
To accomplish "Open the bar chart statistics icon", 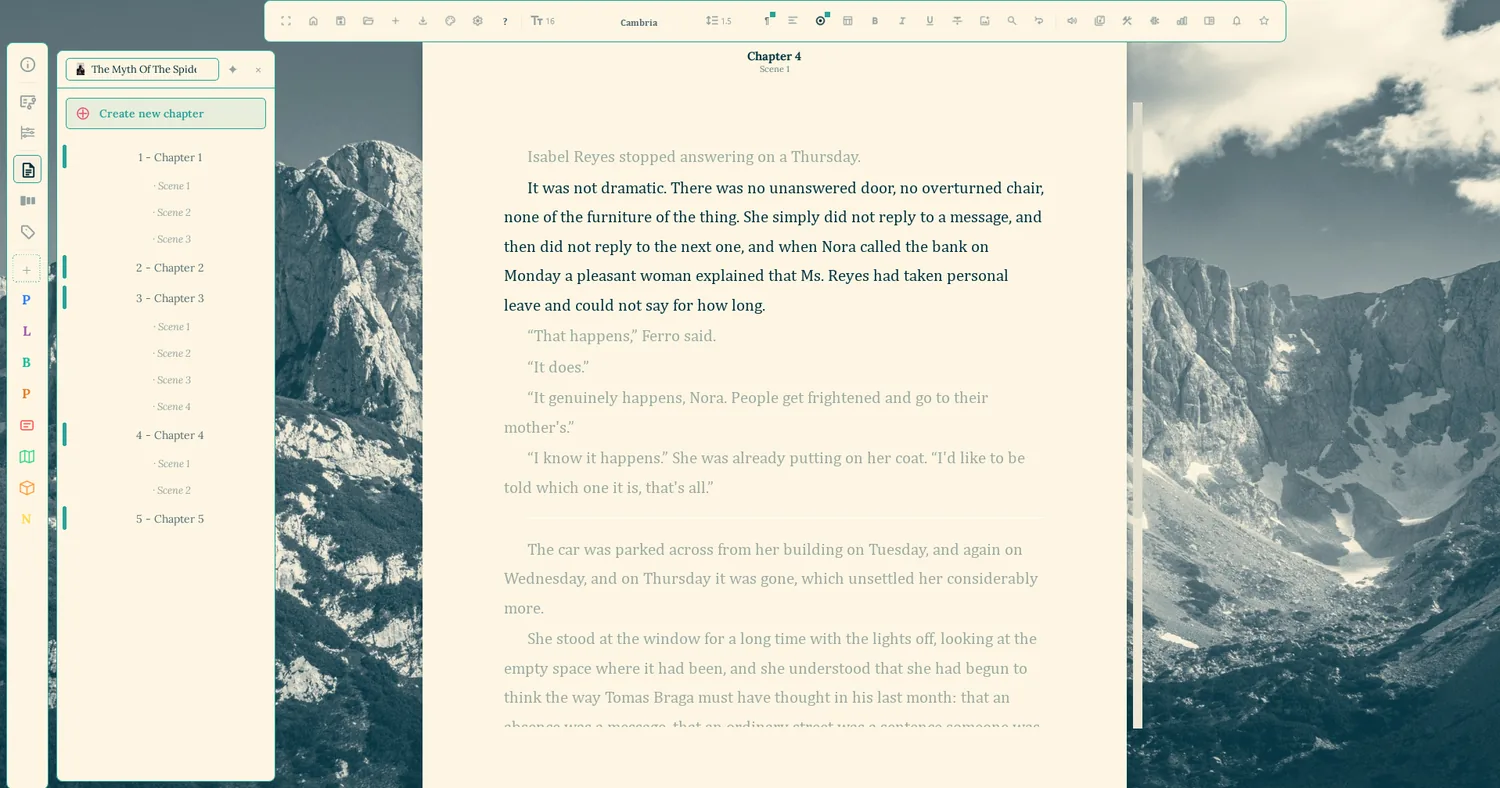I will pyautogui.click(x=1182, y=21).
